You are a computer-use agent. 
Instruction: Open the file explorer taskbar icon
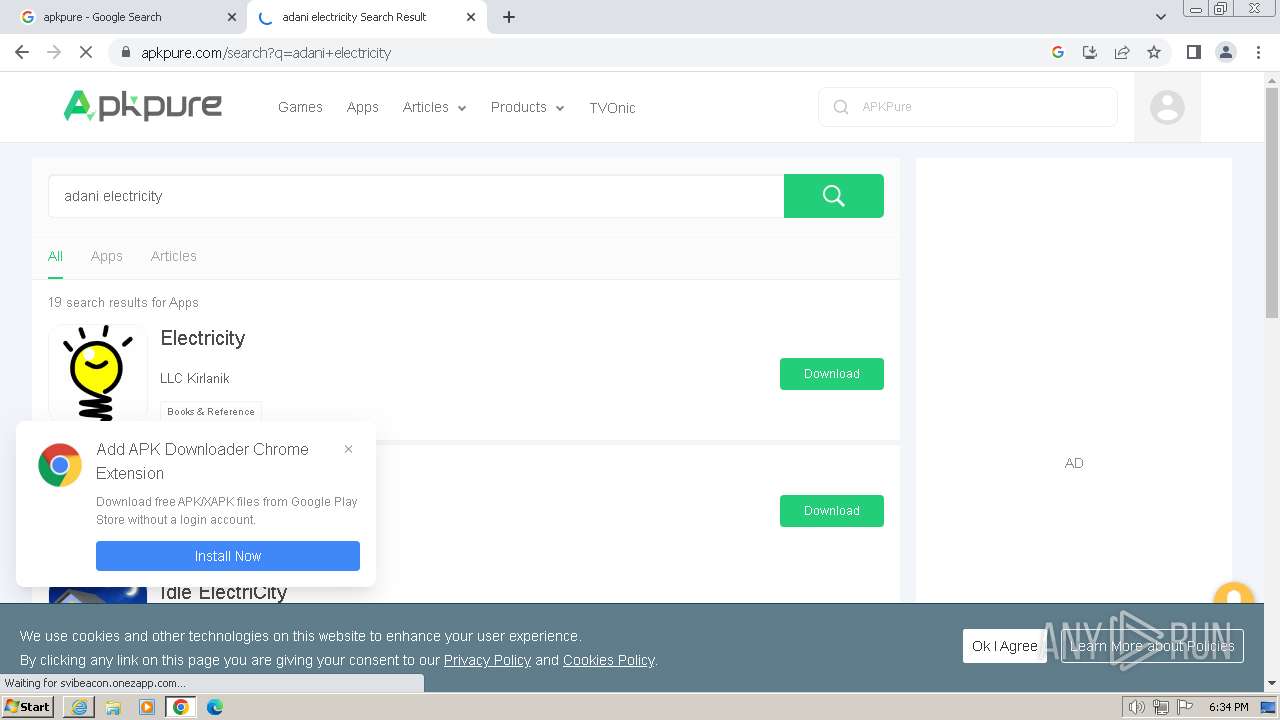point(113,707)
